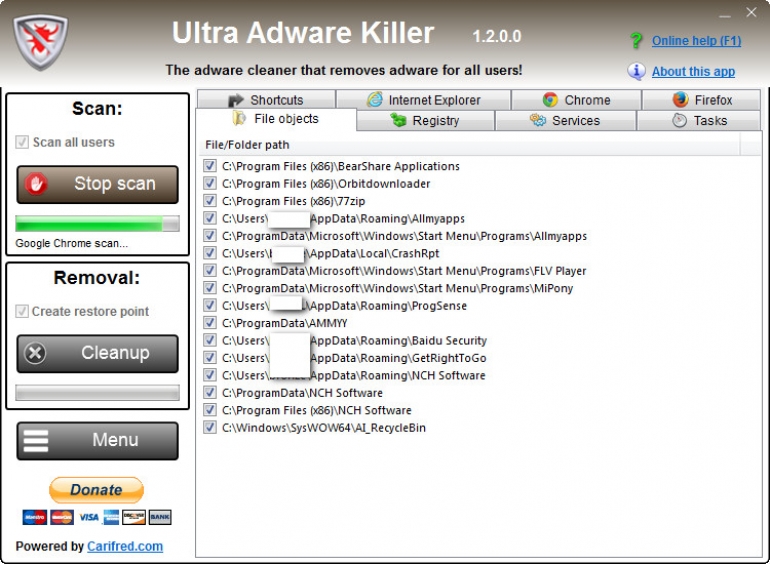
Task: Uncheck the Baidu Security entry checkbox
Action: tap(210, 340)
